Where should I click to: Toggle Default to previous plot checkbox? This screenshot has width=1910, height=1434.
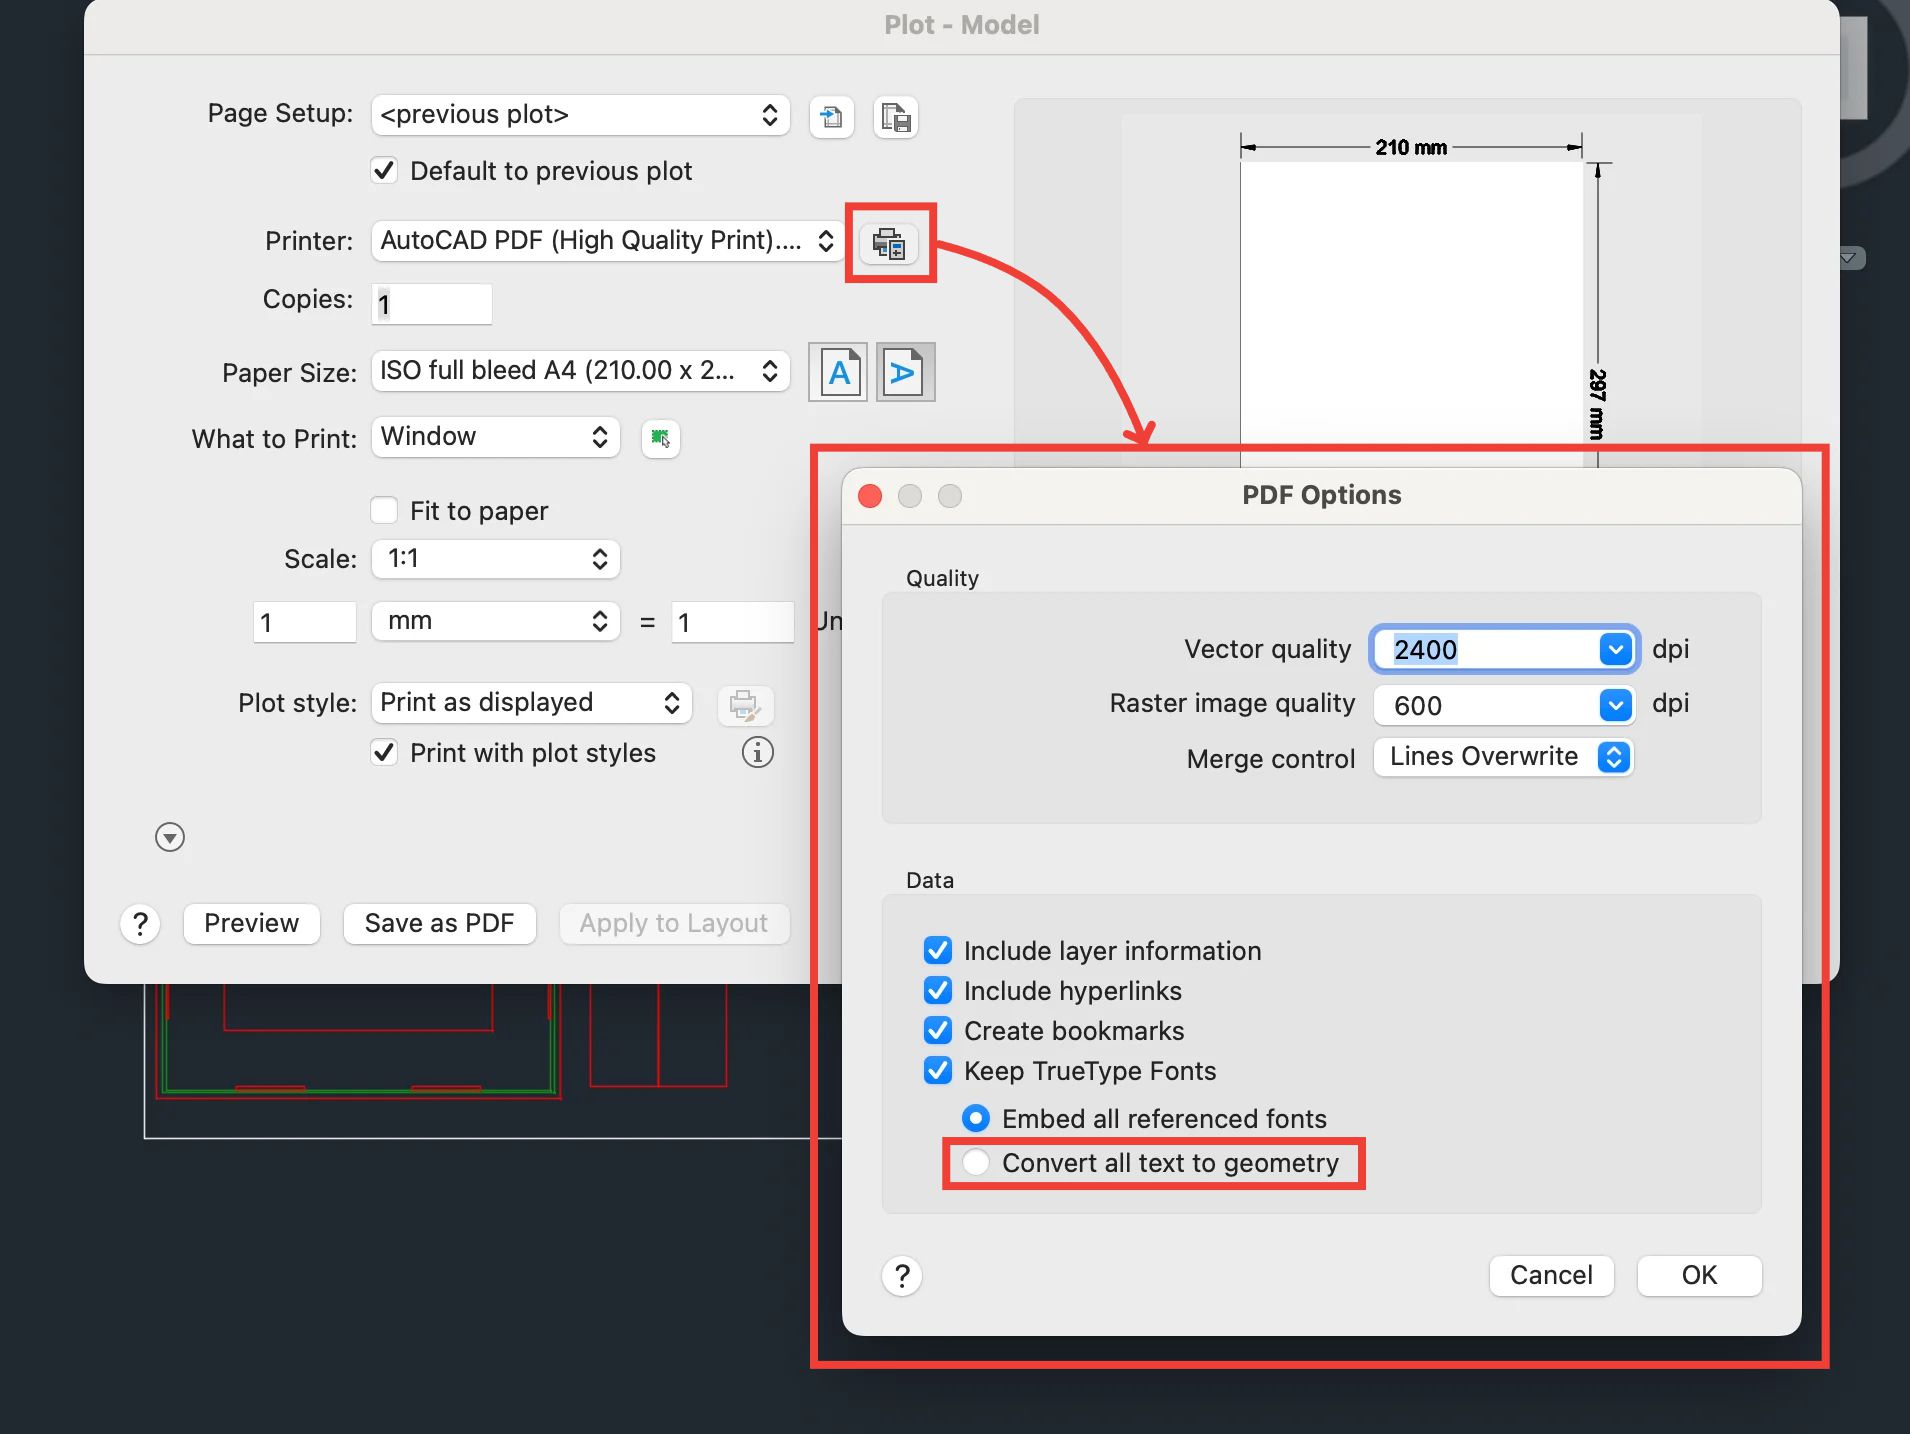coord(384,170)
